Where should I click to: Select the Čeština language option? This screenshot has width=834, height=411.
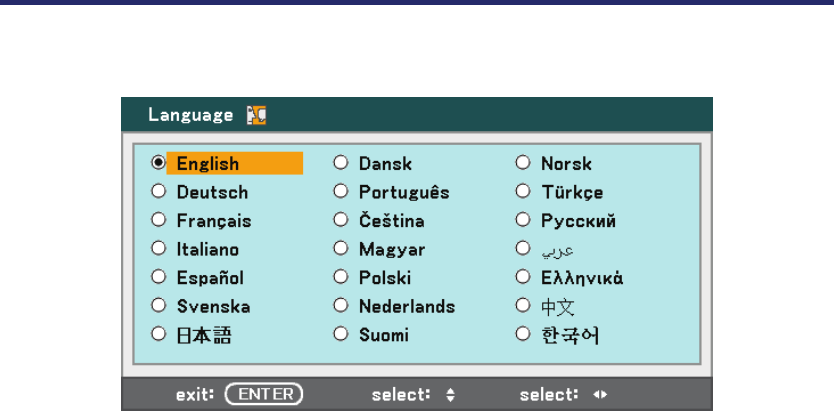coord(341,220)
